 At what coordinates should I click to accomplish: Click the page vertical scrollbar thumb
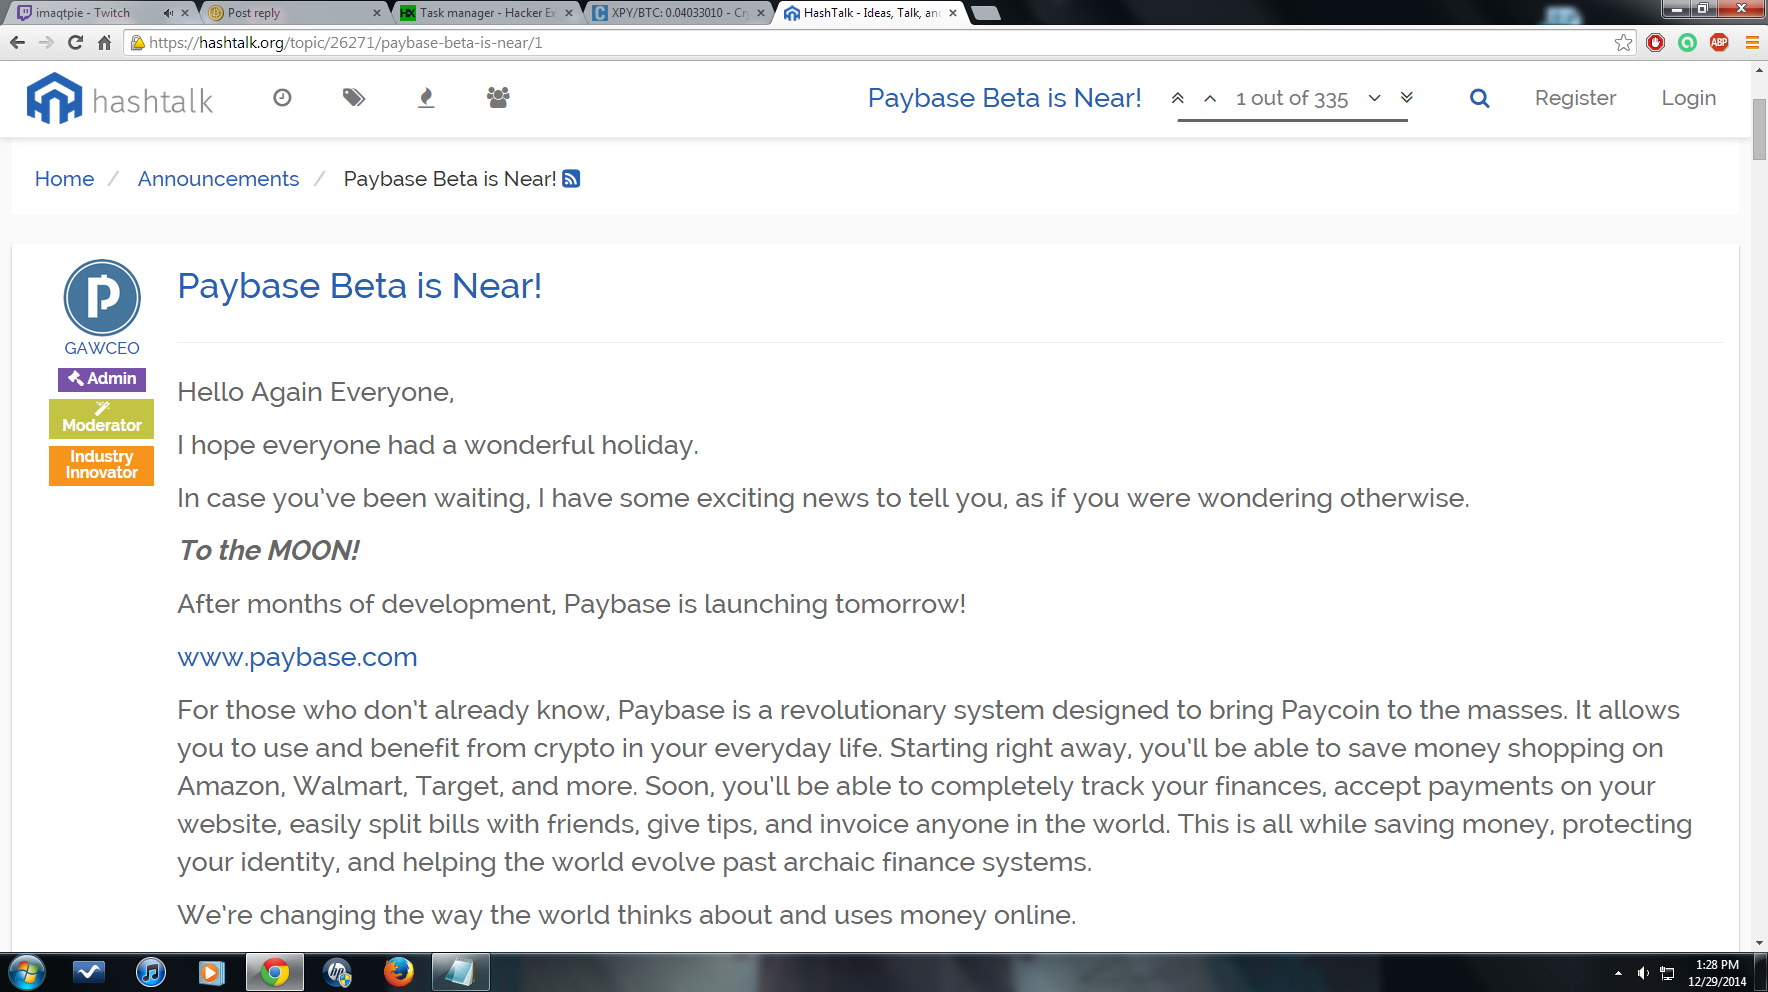coord(1760,130)
